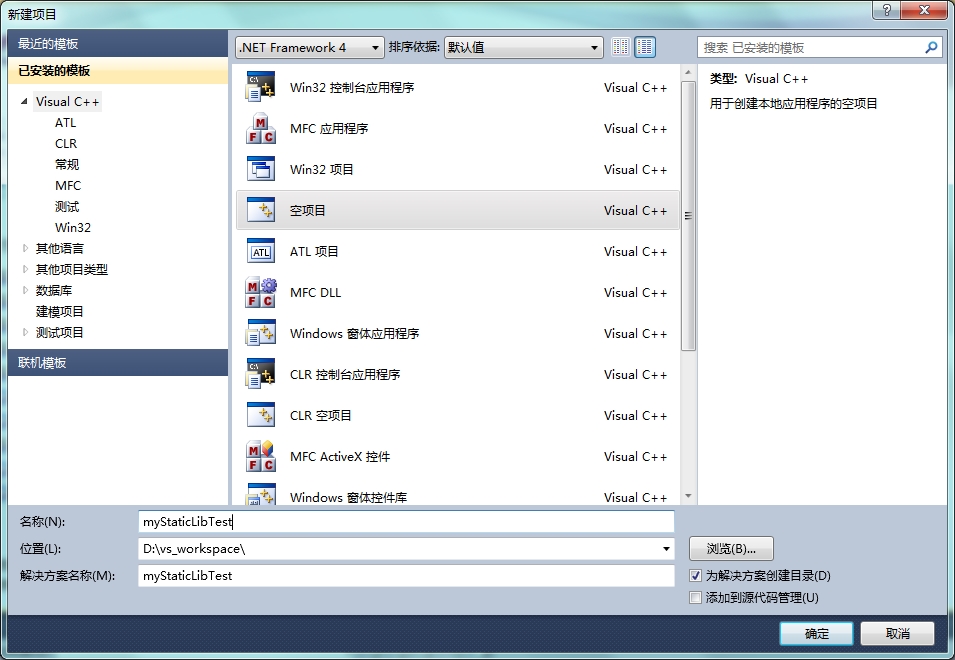Click the template list scrollbar thumb

[x=688, y=216]
